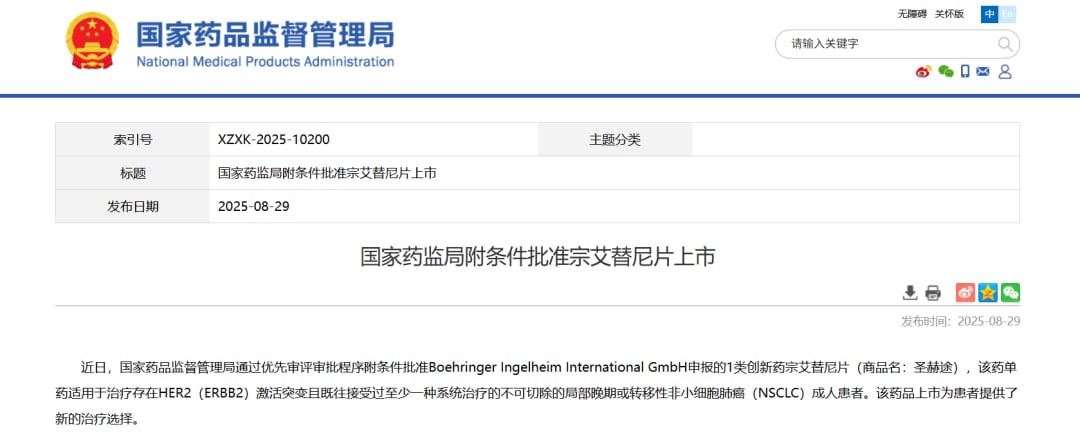Screen dimensions: 1080x438
Task: Click title cell 国家药监局附条件批准宗艾替尼片上市
Action: (x=327, y=174)
